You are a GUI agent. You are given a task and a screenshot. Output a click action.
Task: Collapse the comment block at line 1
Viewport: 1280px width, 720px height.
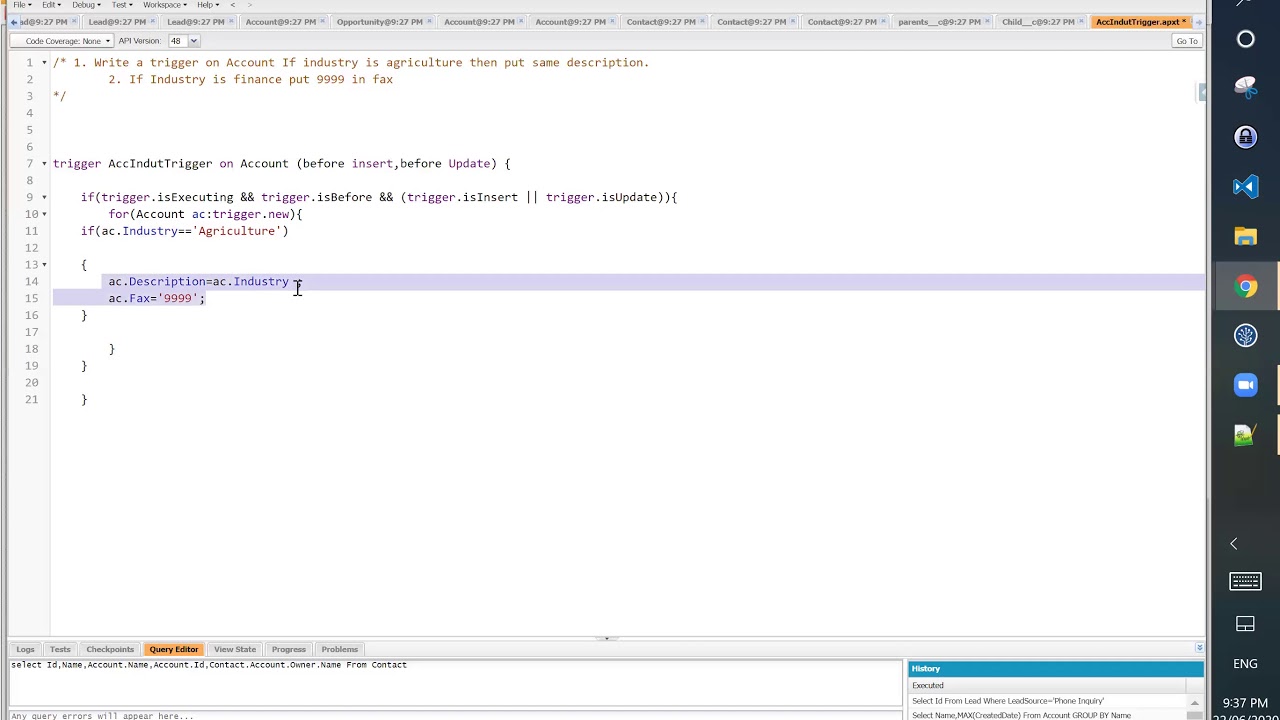point(44,63)
